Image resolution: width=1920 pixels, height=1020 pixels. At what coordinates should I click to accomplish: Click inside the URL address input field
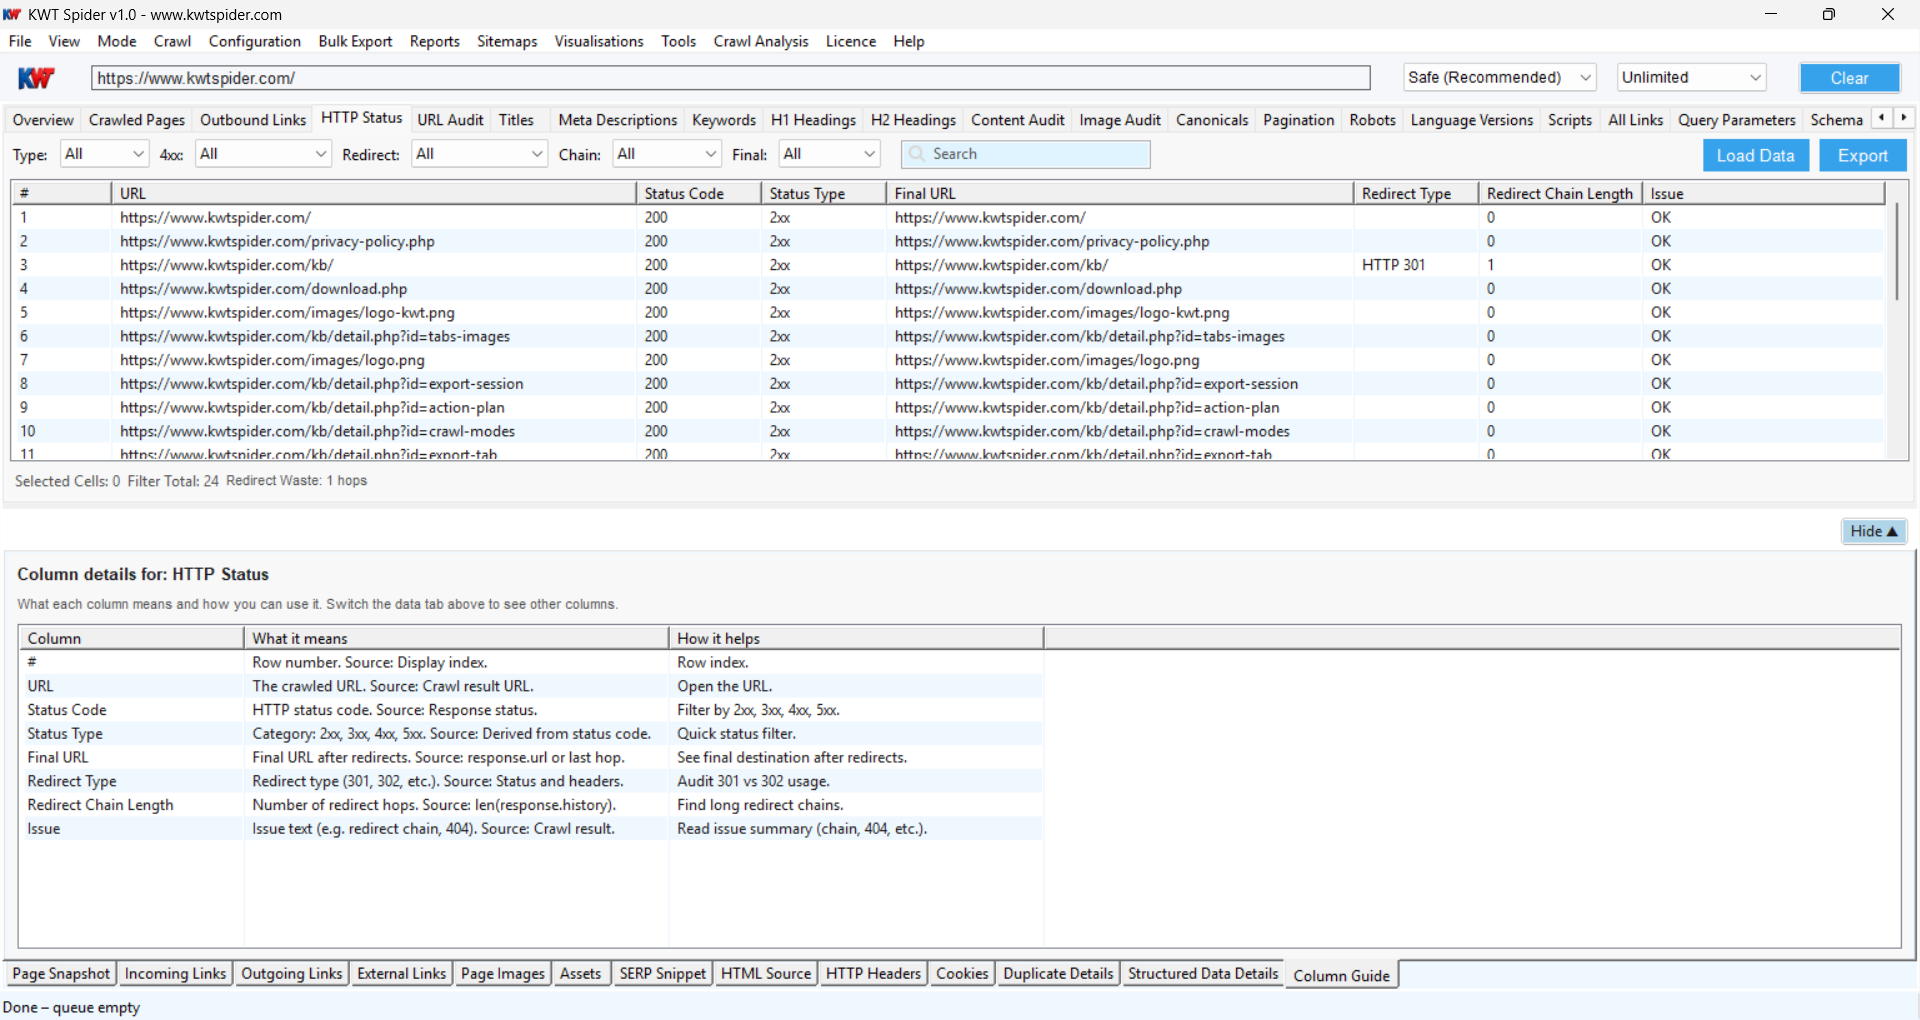click(x=700, y=77)
